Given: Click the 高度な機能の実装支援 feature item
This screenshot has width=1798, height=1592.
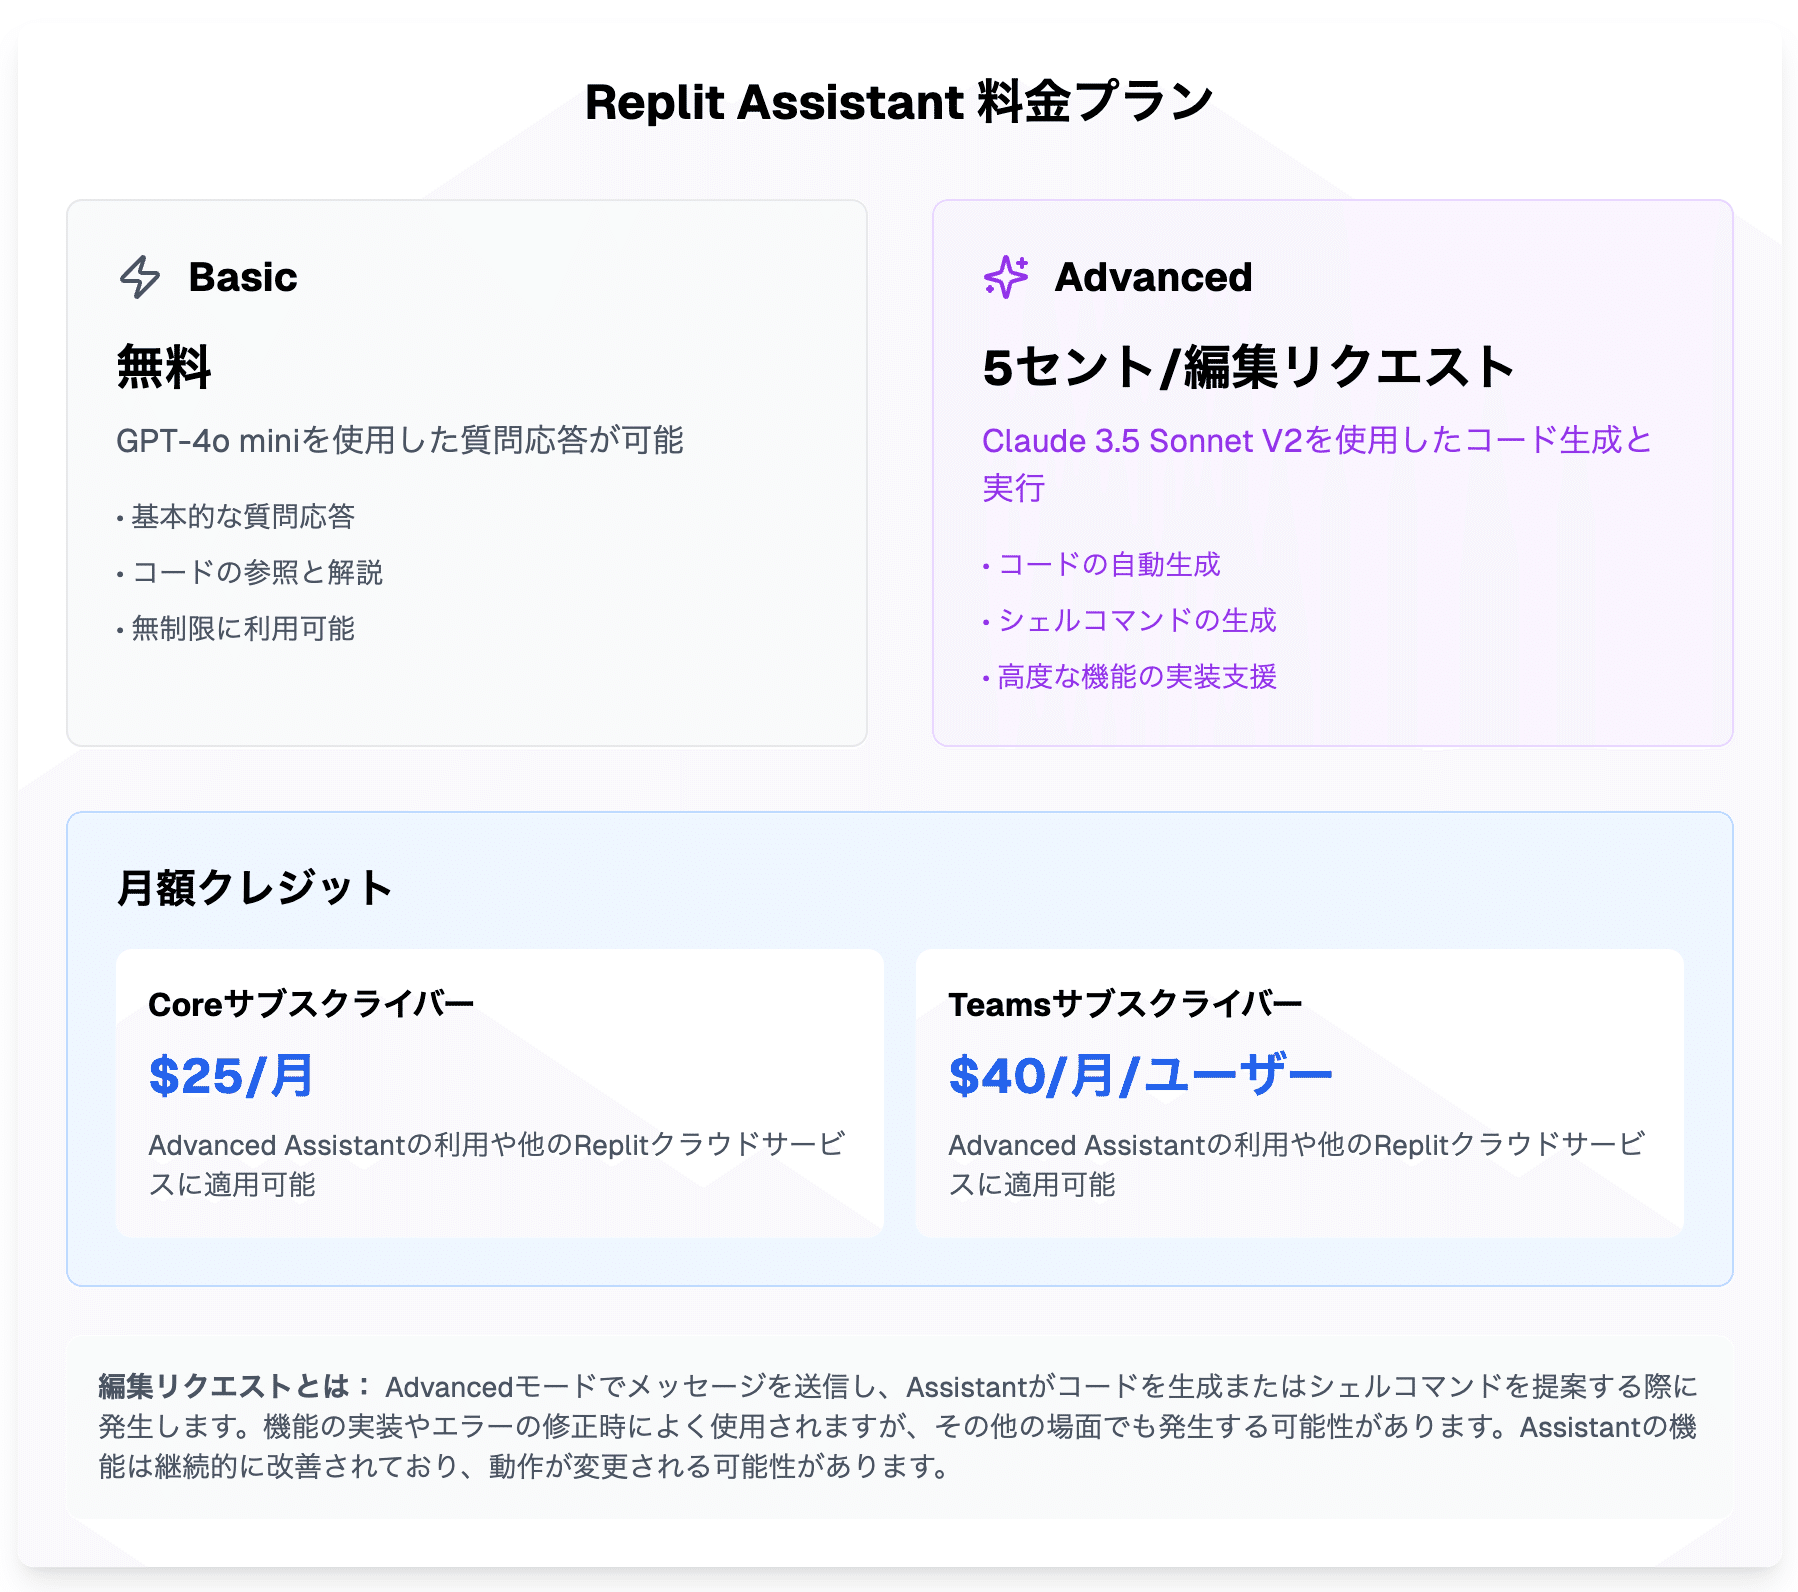Looking at the screenshot, I should [1136, 677].
